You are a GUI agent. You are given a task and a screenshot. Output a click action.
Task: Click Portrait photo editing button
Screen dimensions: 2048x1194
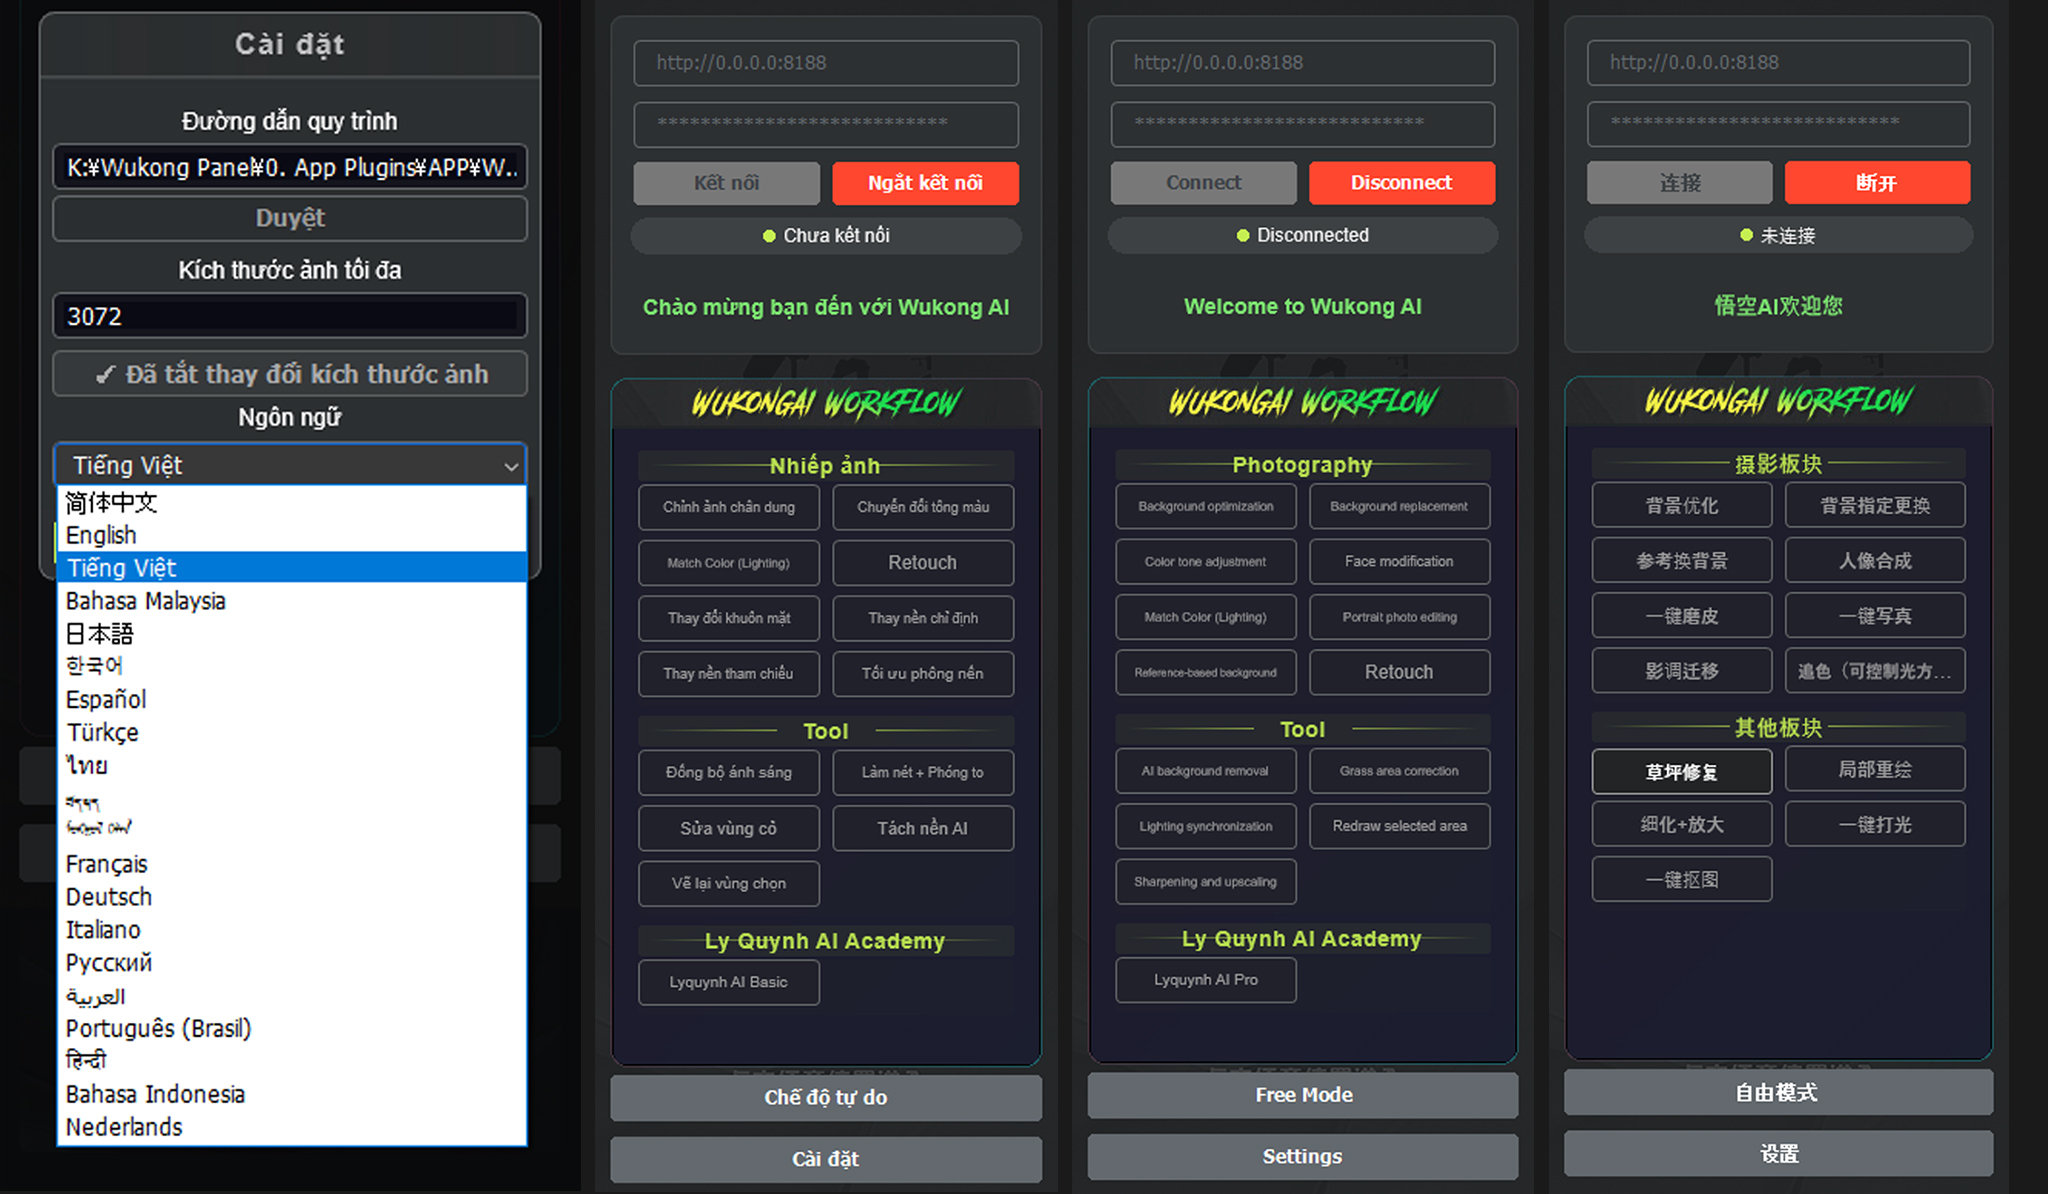[x=1399, y=617]
